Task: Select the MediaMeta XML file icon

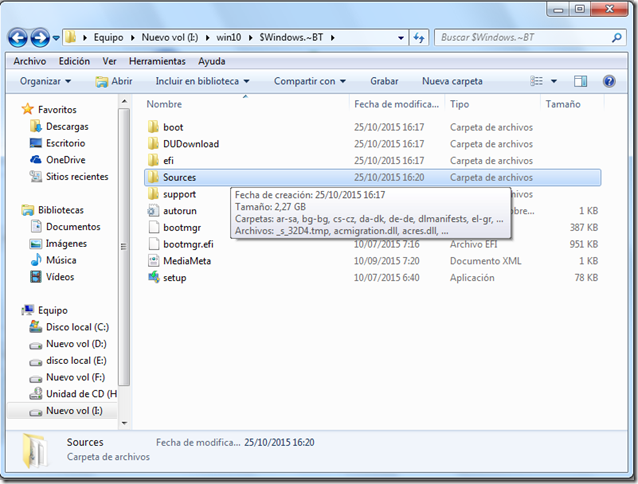Action: (153, 261)
